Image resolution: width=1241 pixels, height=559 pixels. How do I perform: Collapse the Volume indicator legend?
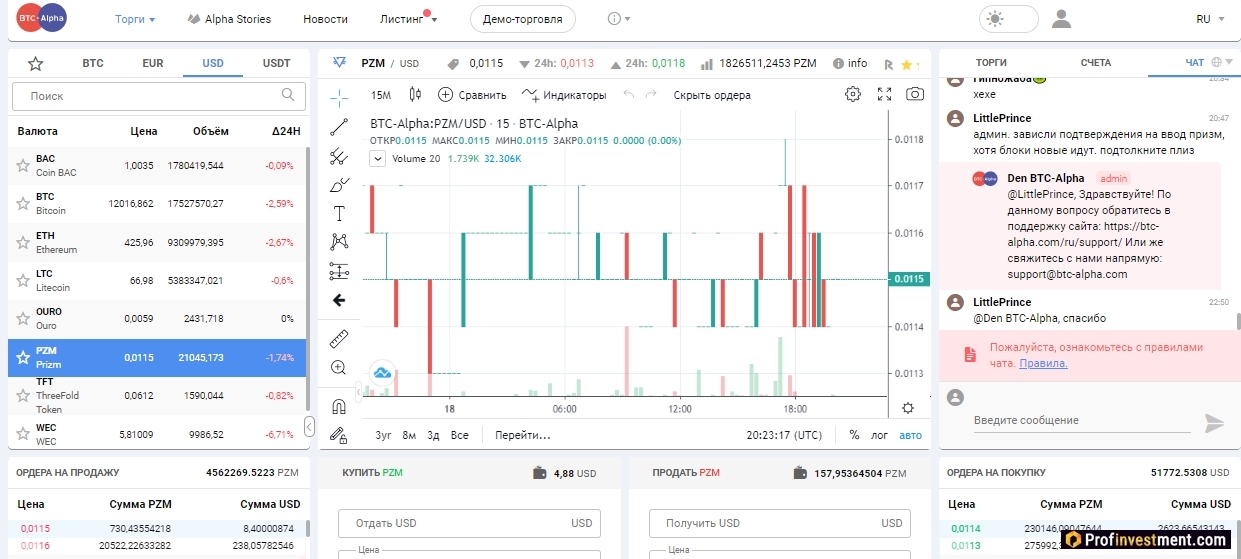pos(377,158)
